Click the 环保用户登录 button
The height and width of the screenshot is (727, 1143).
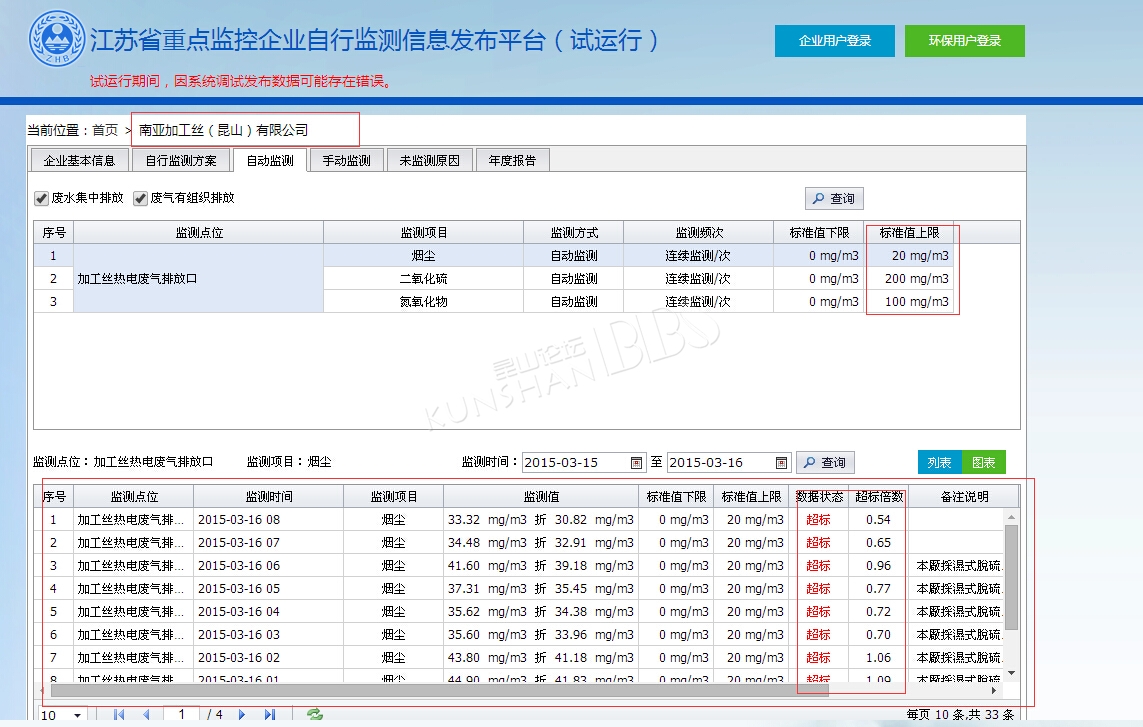pos(964,41)
